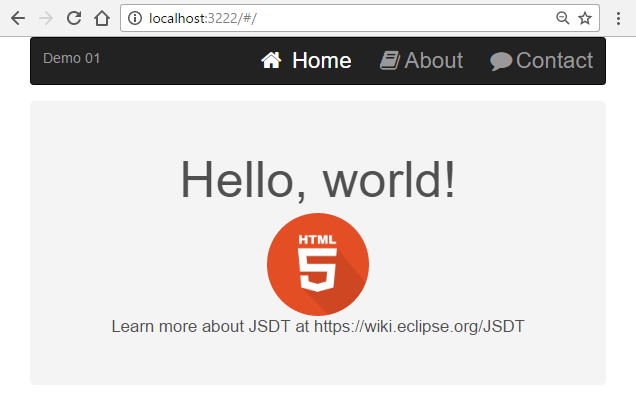Click the book icon beside About
636x411 pixels.
pyautogui.click(x=390, y=60)
